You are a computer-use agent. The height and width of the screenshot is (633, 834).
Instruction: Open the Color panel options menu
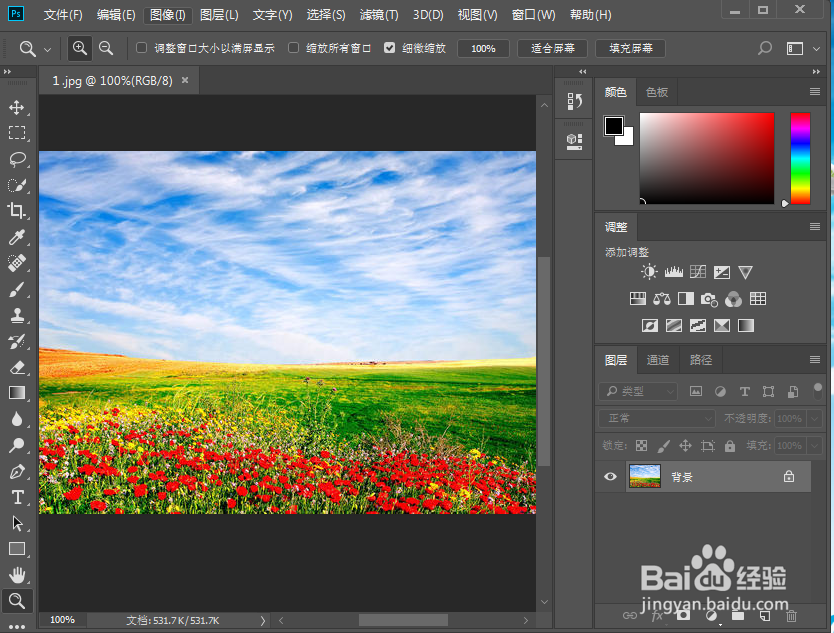click(x=814, y=92)
